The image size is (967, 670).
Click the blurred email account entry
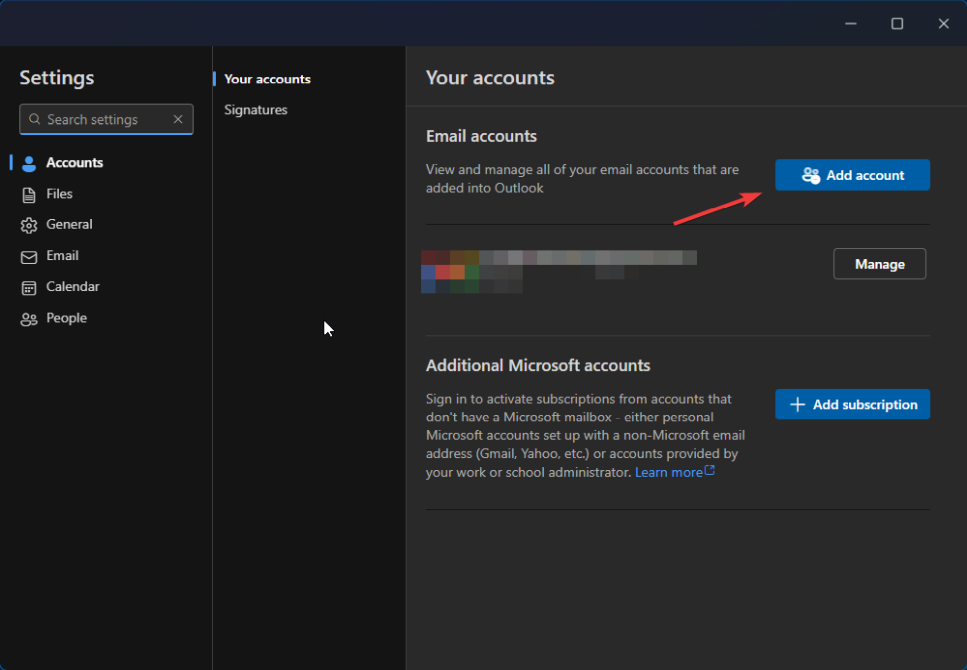point(559,271)
